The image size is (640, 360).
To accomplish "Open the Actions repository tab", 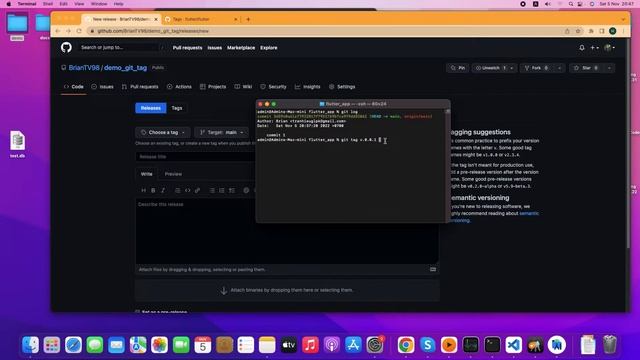I will coord(179,87).
